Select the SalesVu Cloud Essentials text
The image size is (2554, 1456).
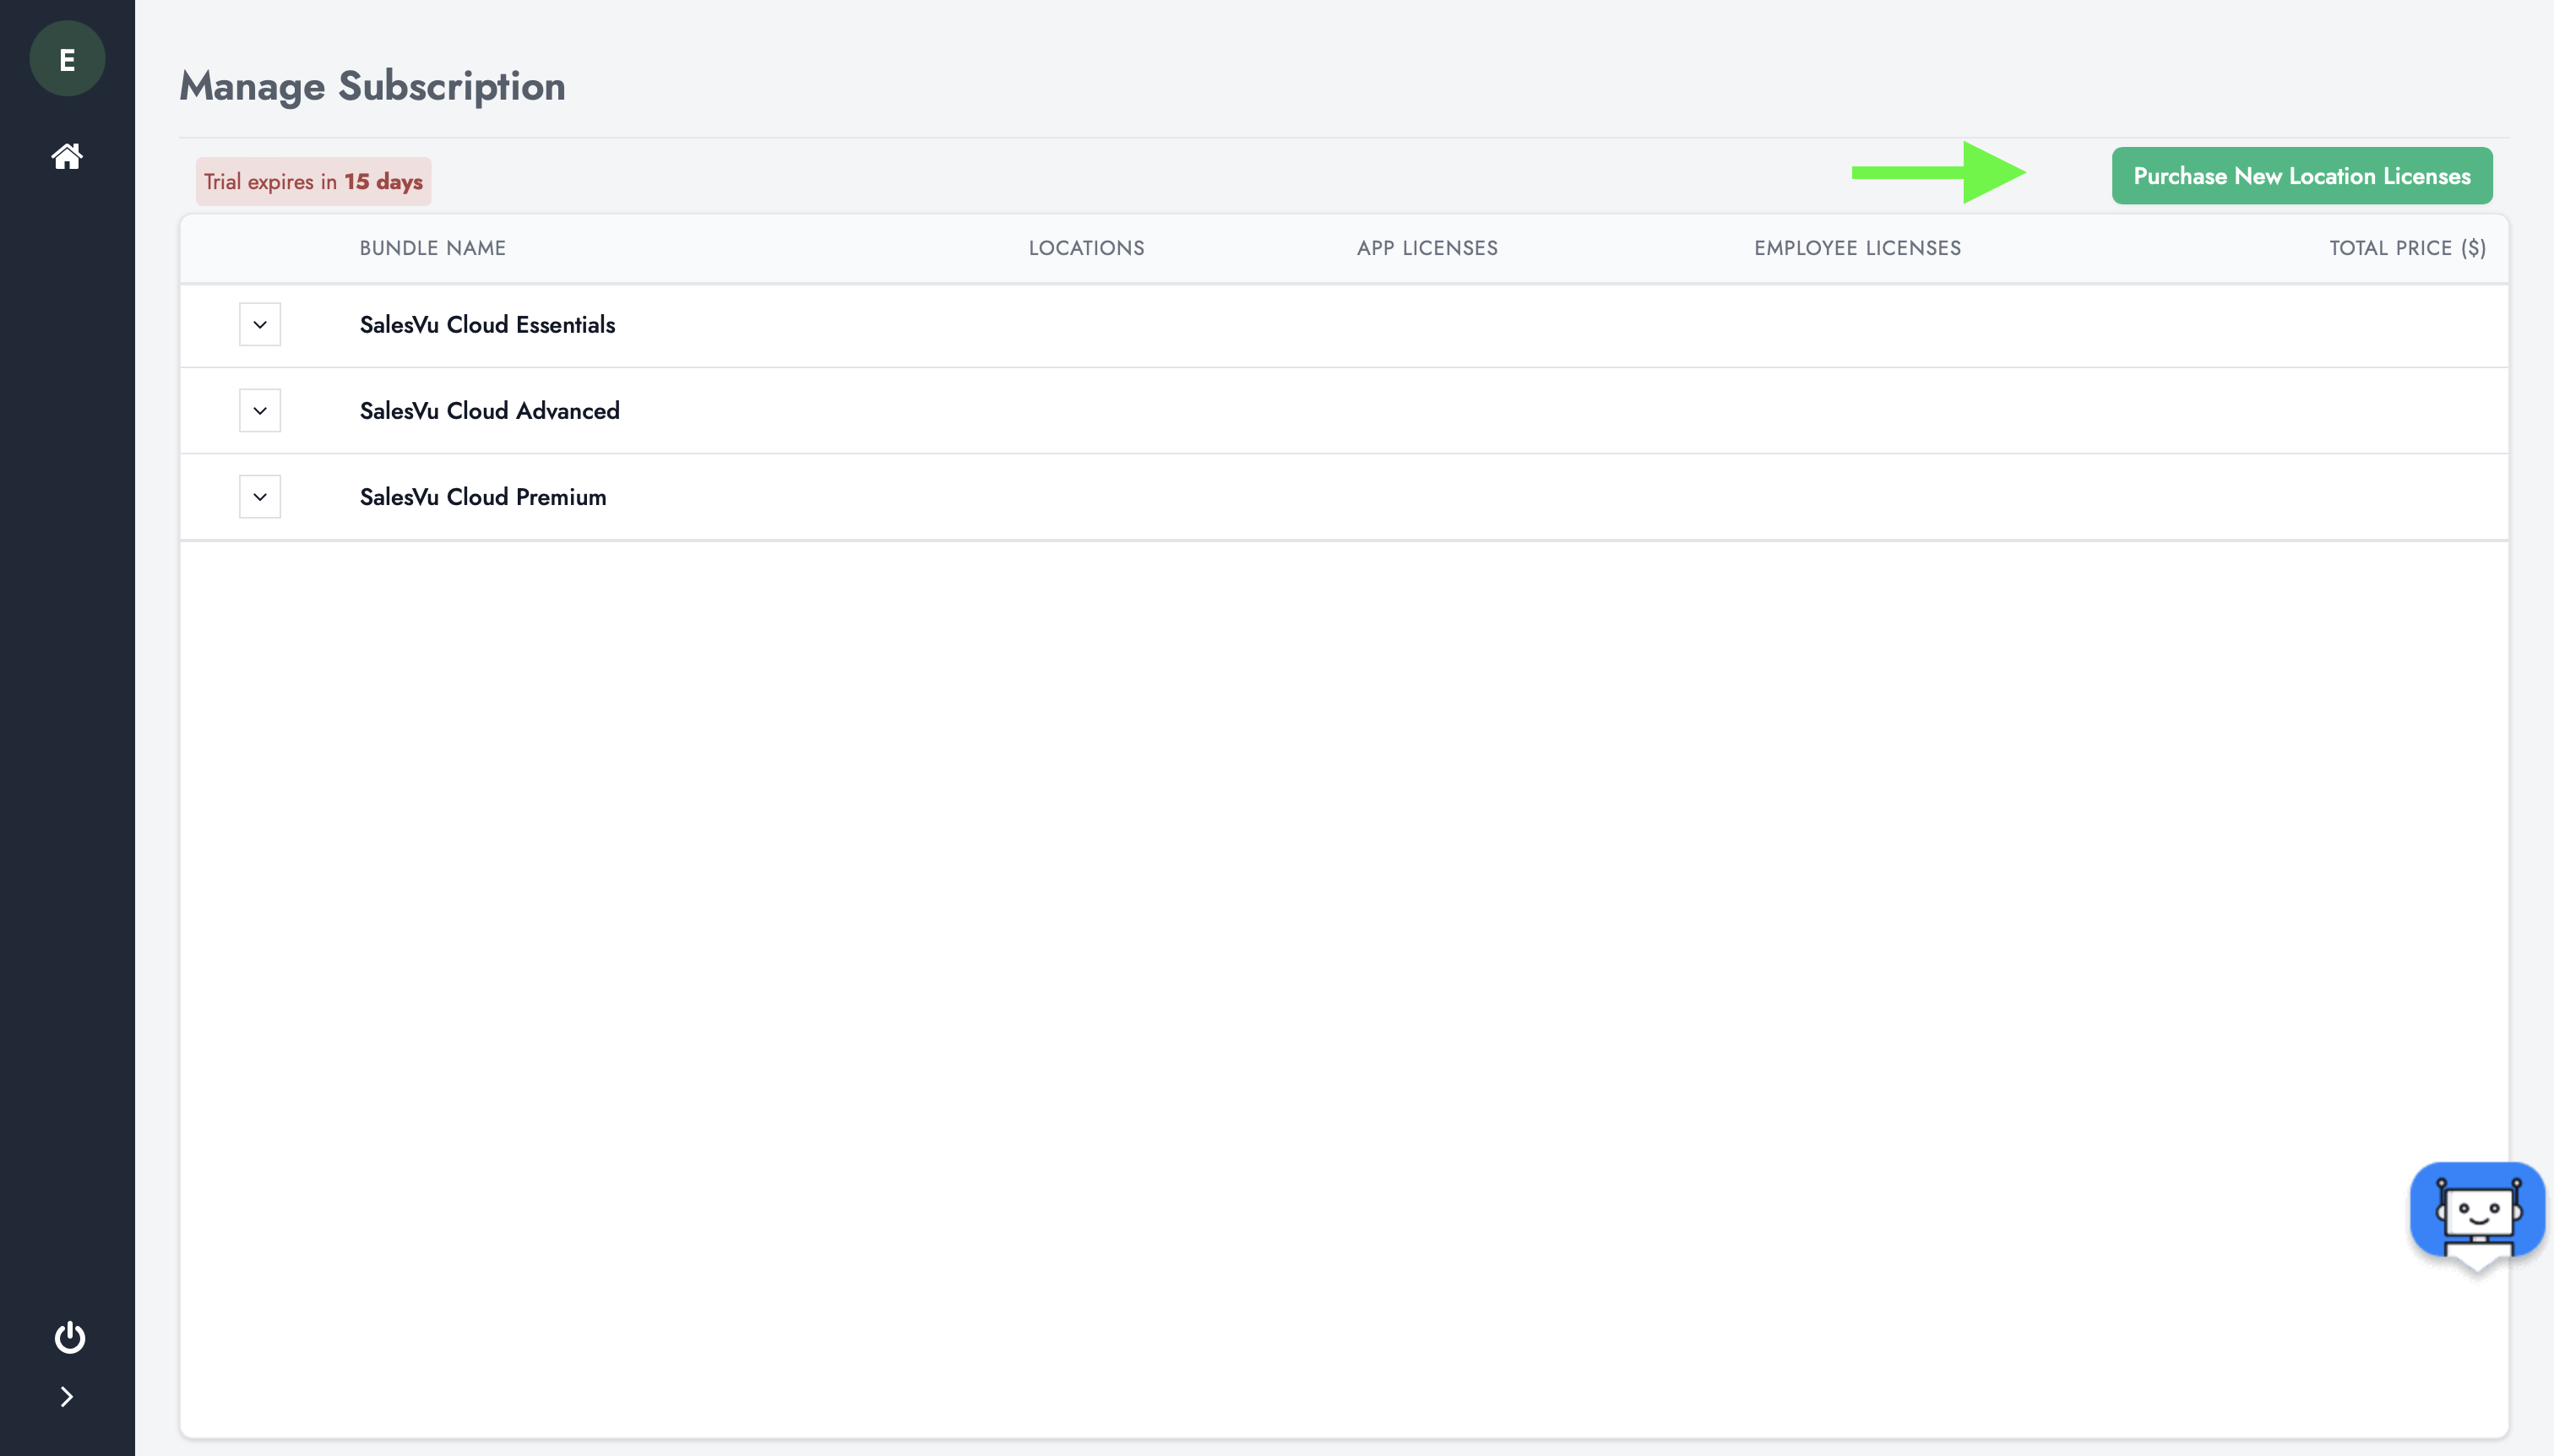(487, 325)
